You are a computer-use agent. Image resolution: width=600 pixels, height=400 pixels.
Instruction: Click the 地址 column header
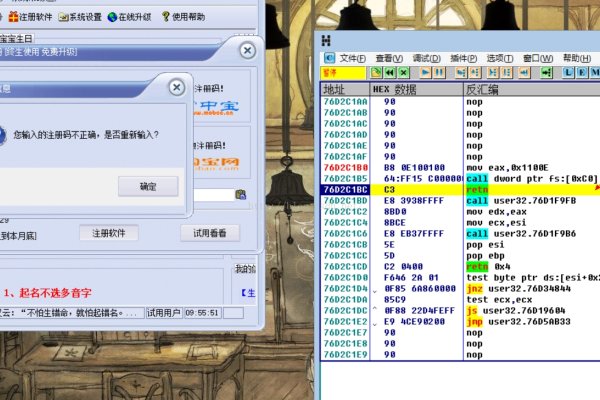click(345, 90)
